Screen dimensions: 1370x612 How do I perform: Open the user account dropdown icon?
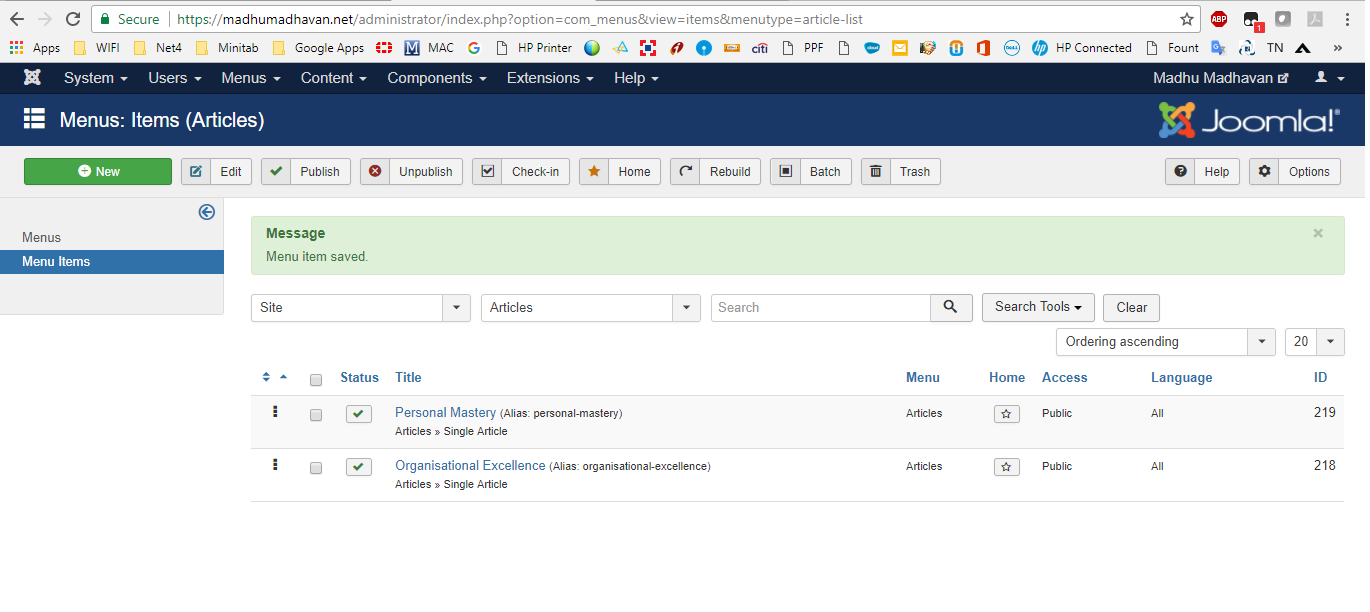tap(1327, 77)
